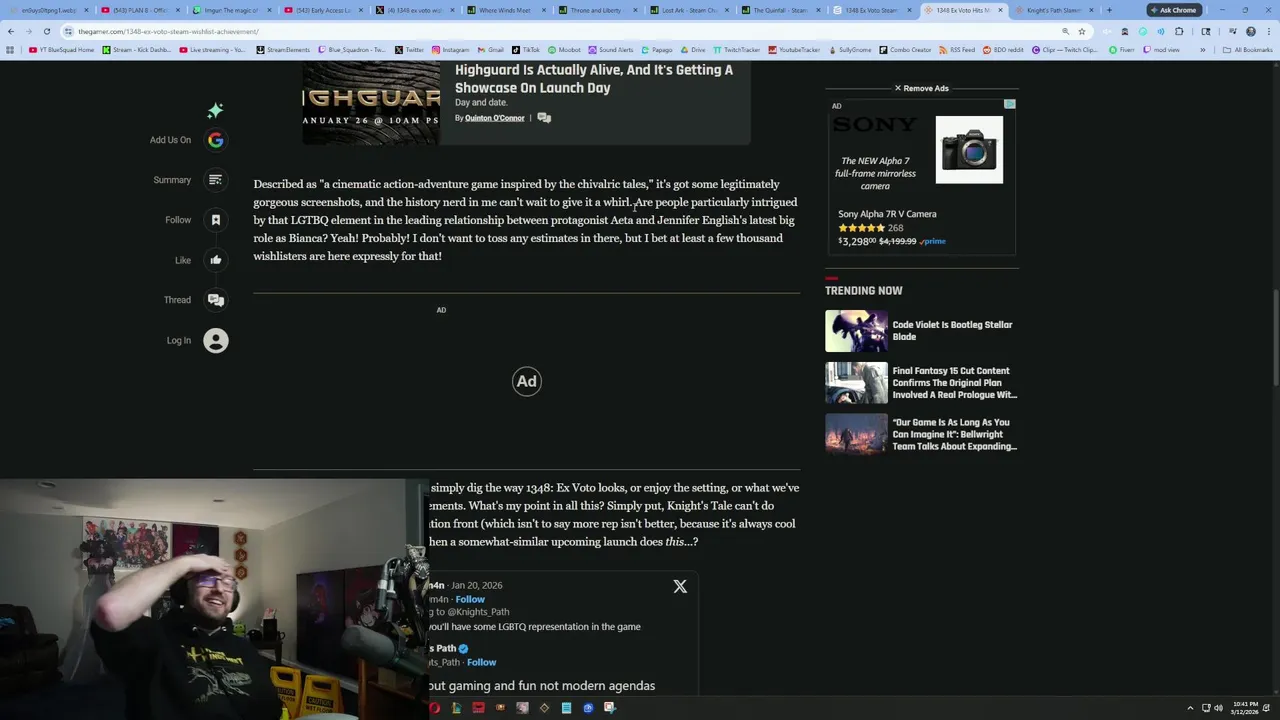Open the article Summary icon
Screen dimensions: 1280x720
(x=215, y=180)
